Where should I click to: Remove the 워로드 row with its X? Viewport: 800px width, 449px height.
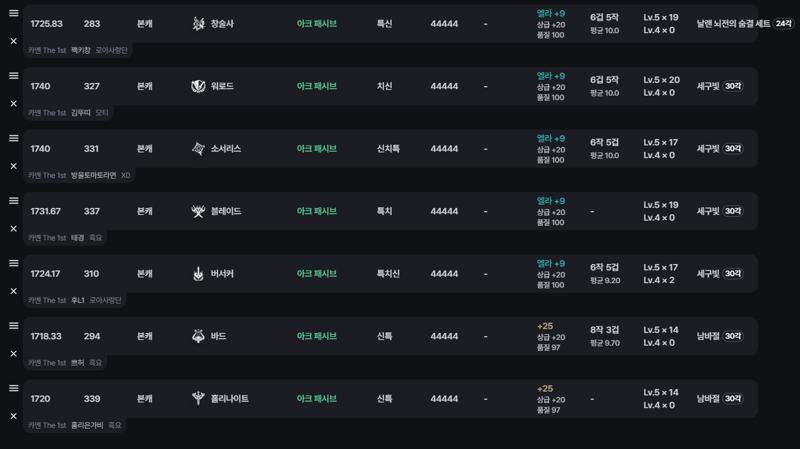(x=14, y=104)
